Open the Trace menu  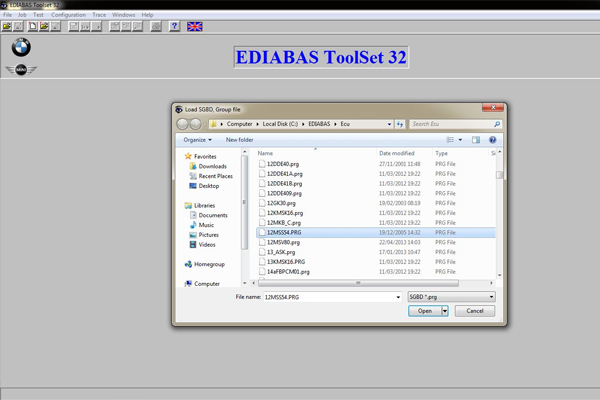(99, 15)
